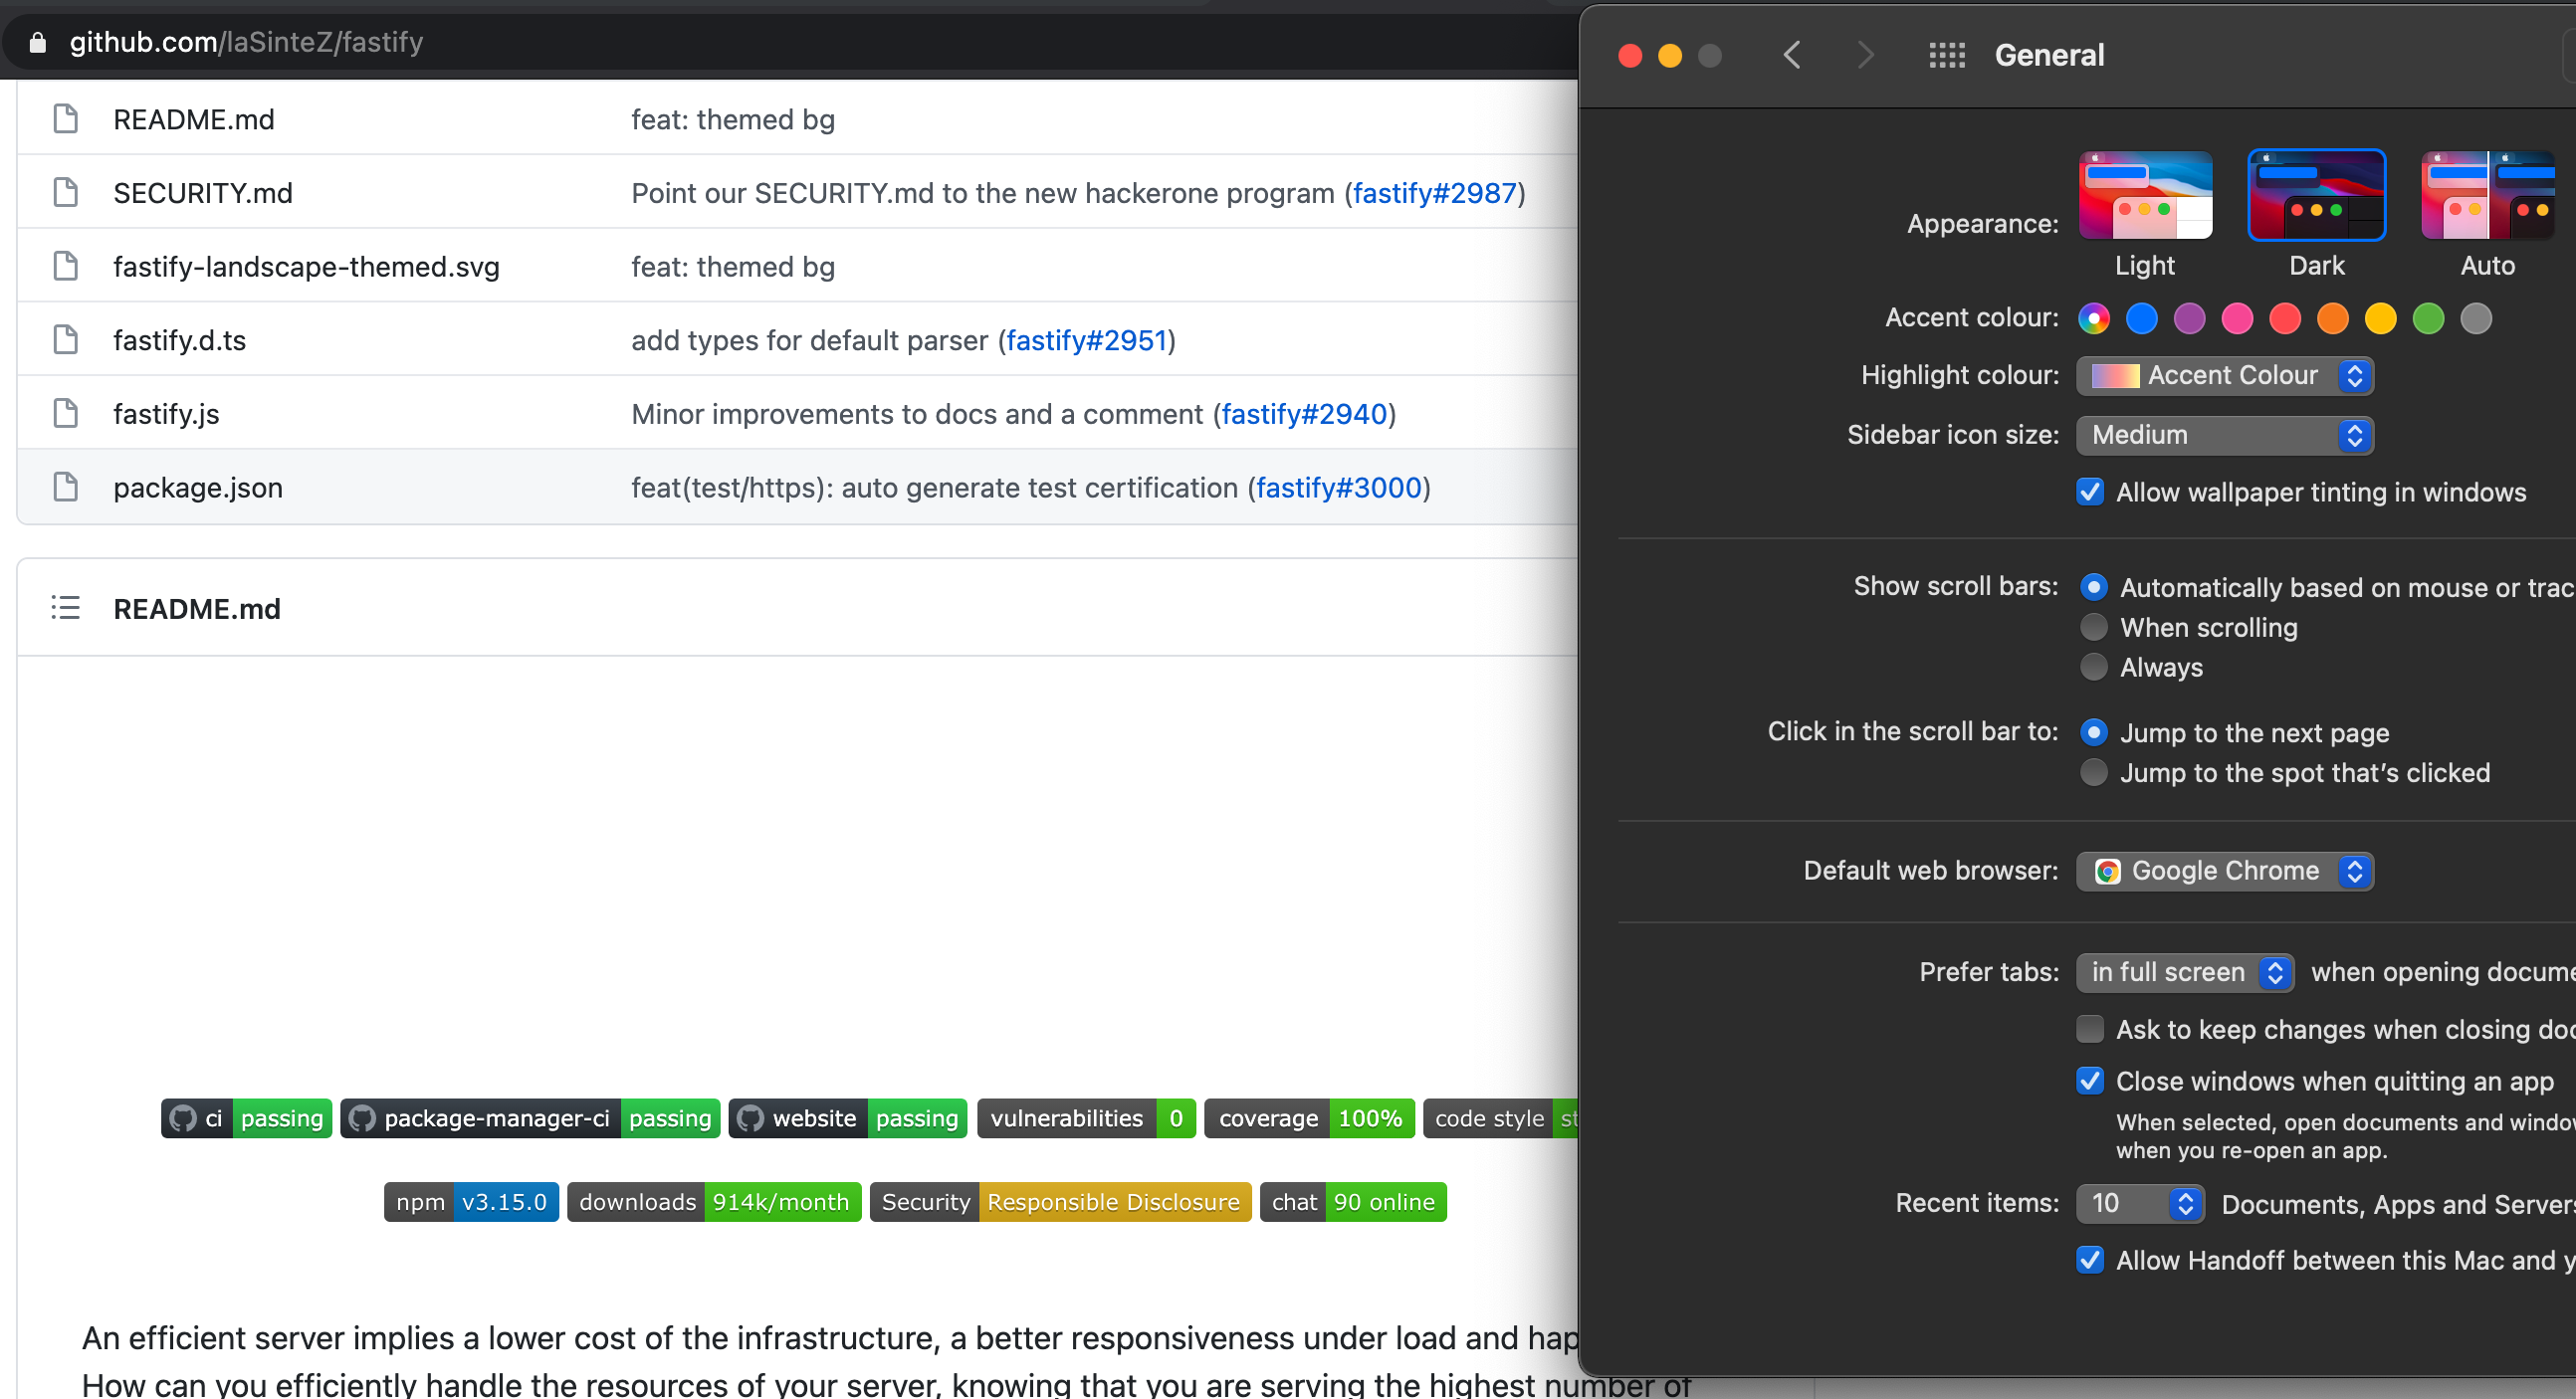
Task: Choose the multicolour accent colour
Action: pos(2094,318)
